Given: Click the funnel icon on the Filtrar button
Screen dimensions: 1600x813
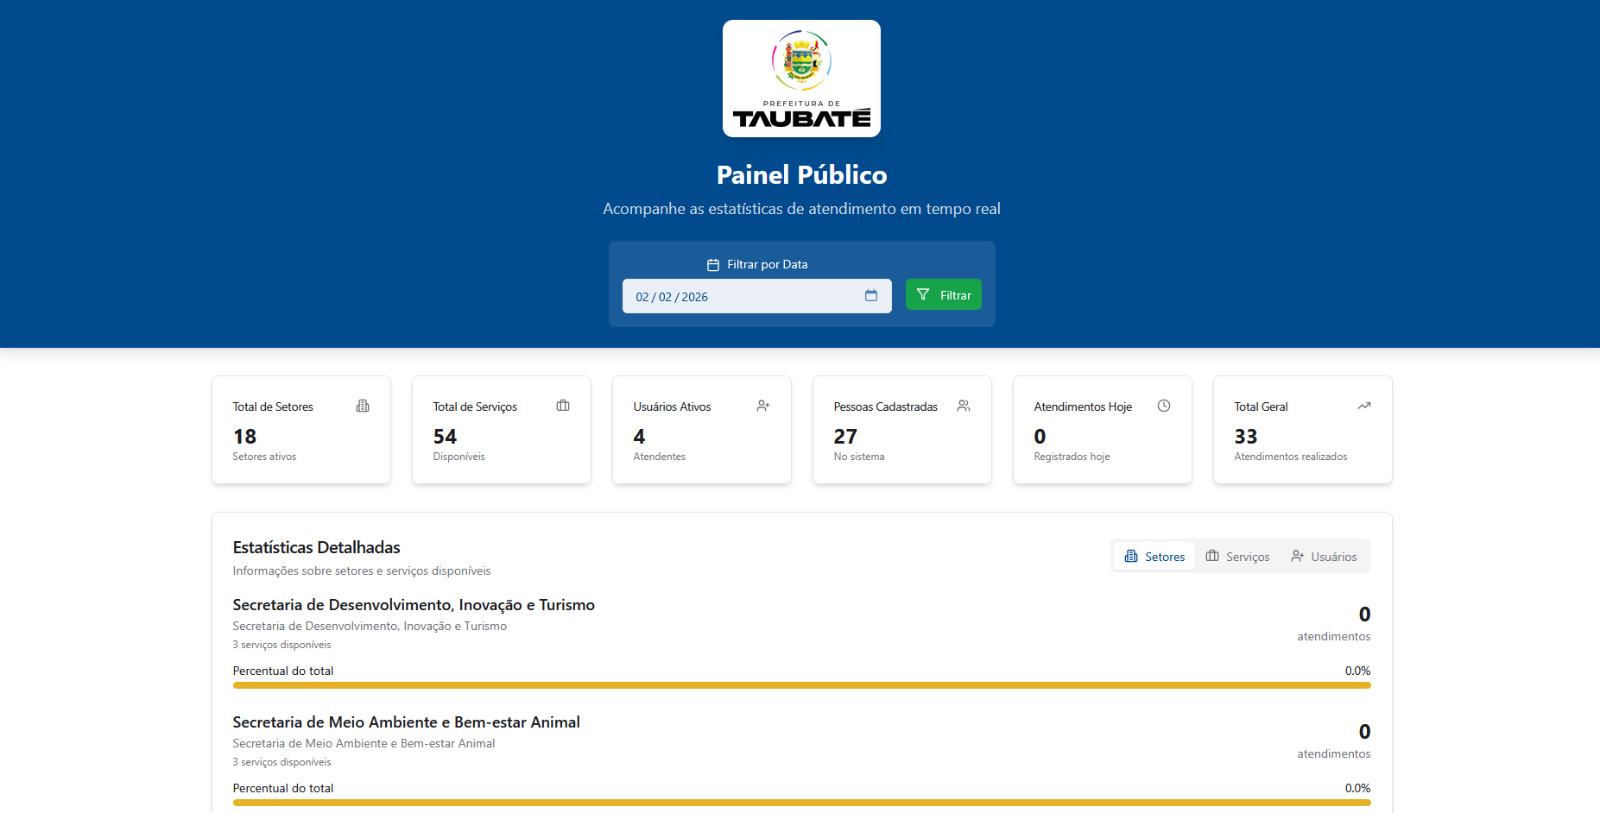Looking at the screenshot, I should (923, 295).
